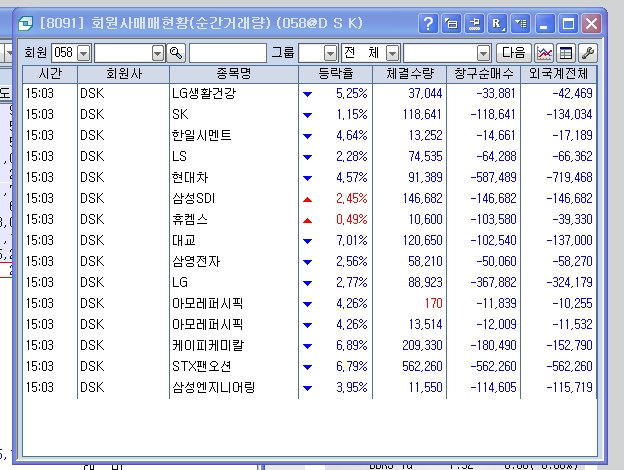Viewport: 624px width, 470px height.
Task: Click the 체결수량 column header
Action: point(409,74)
